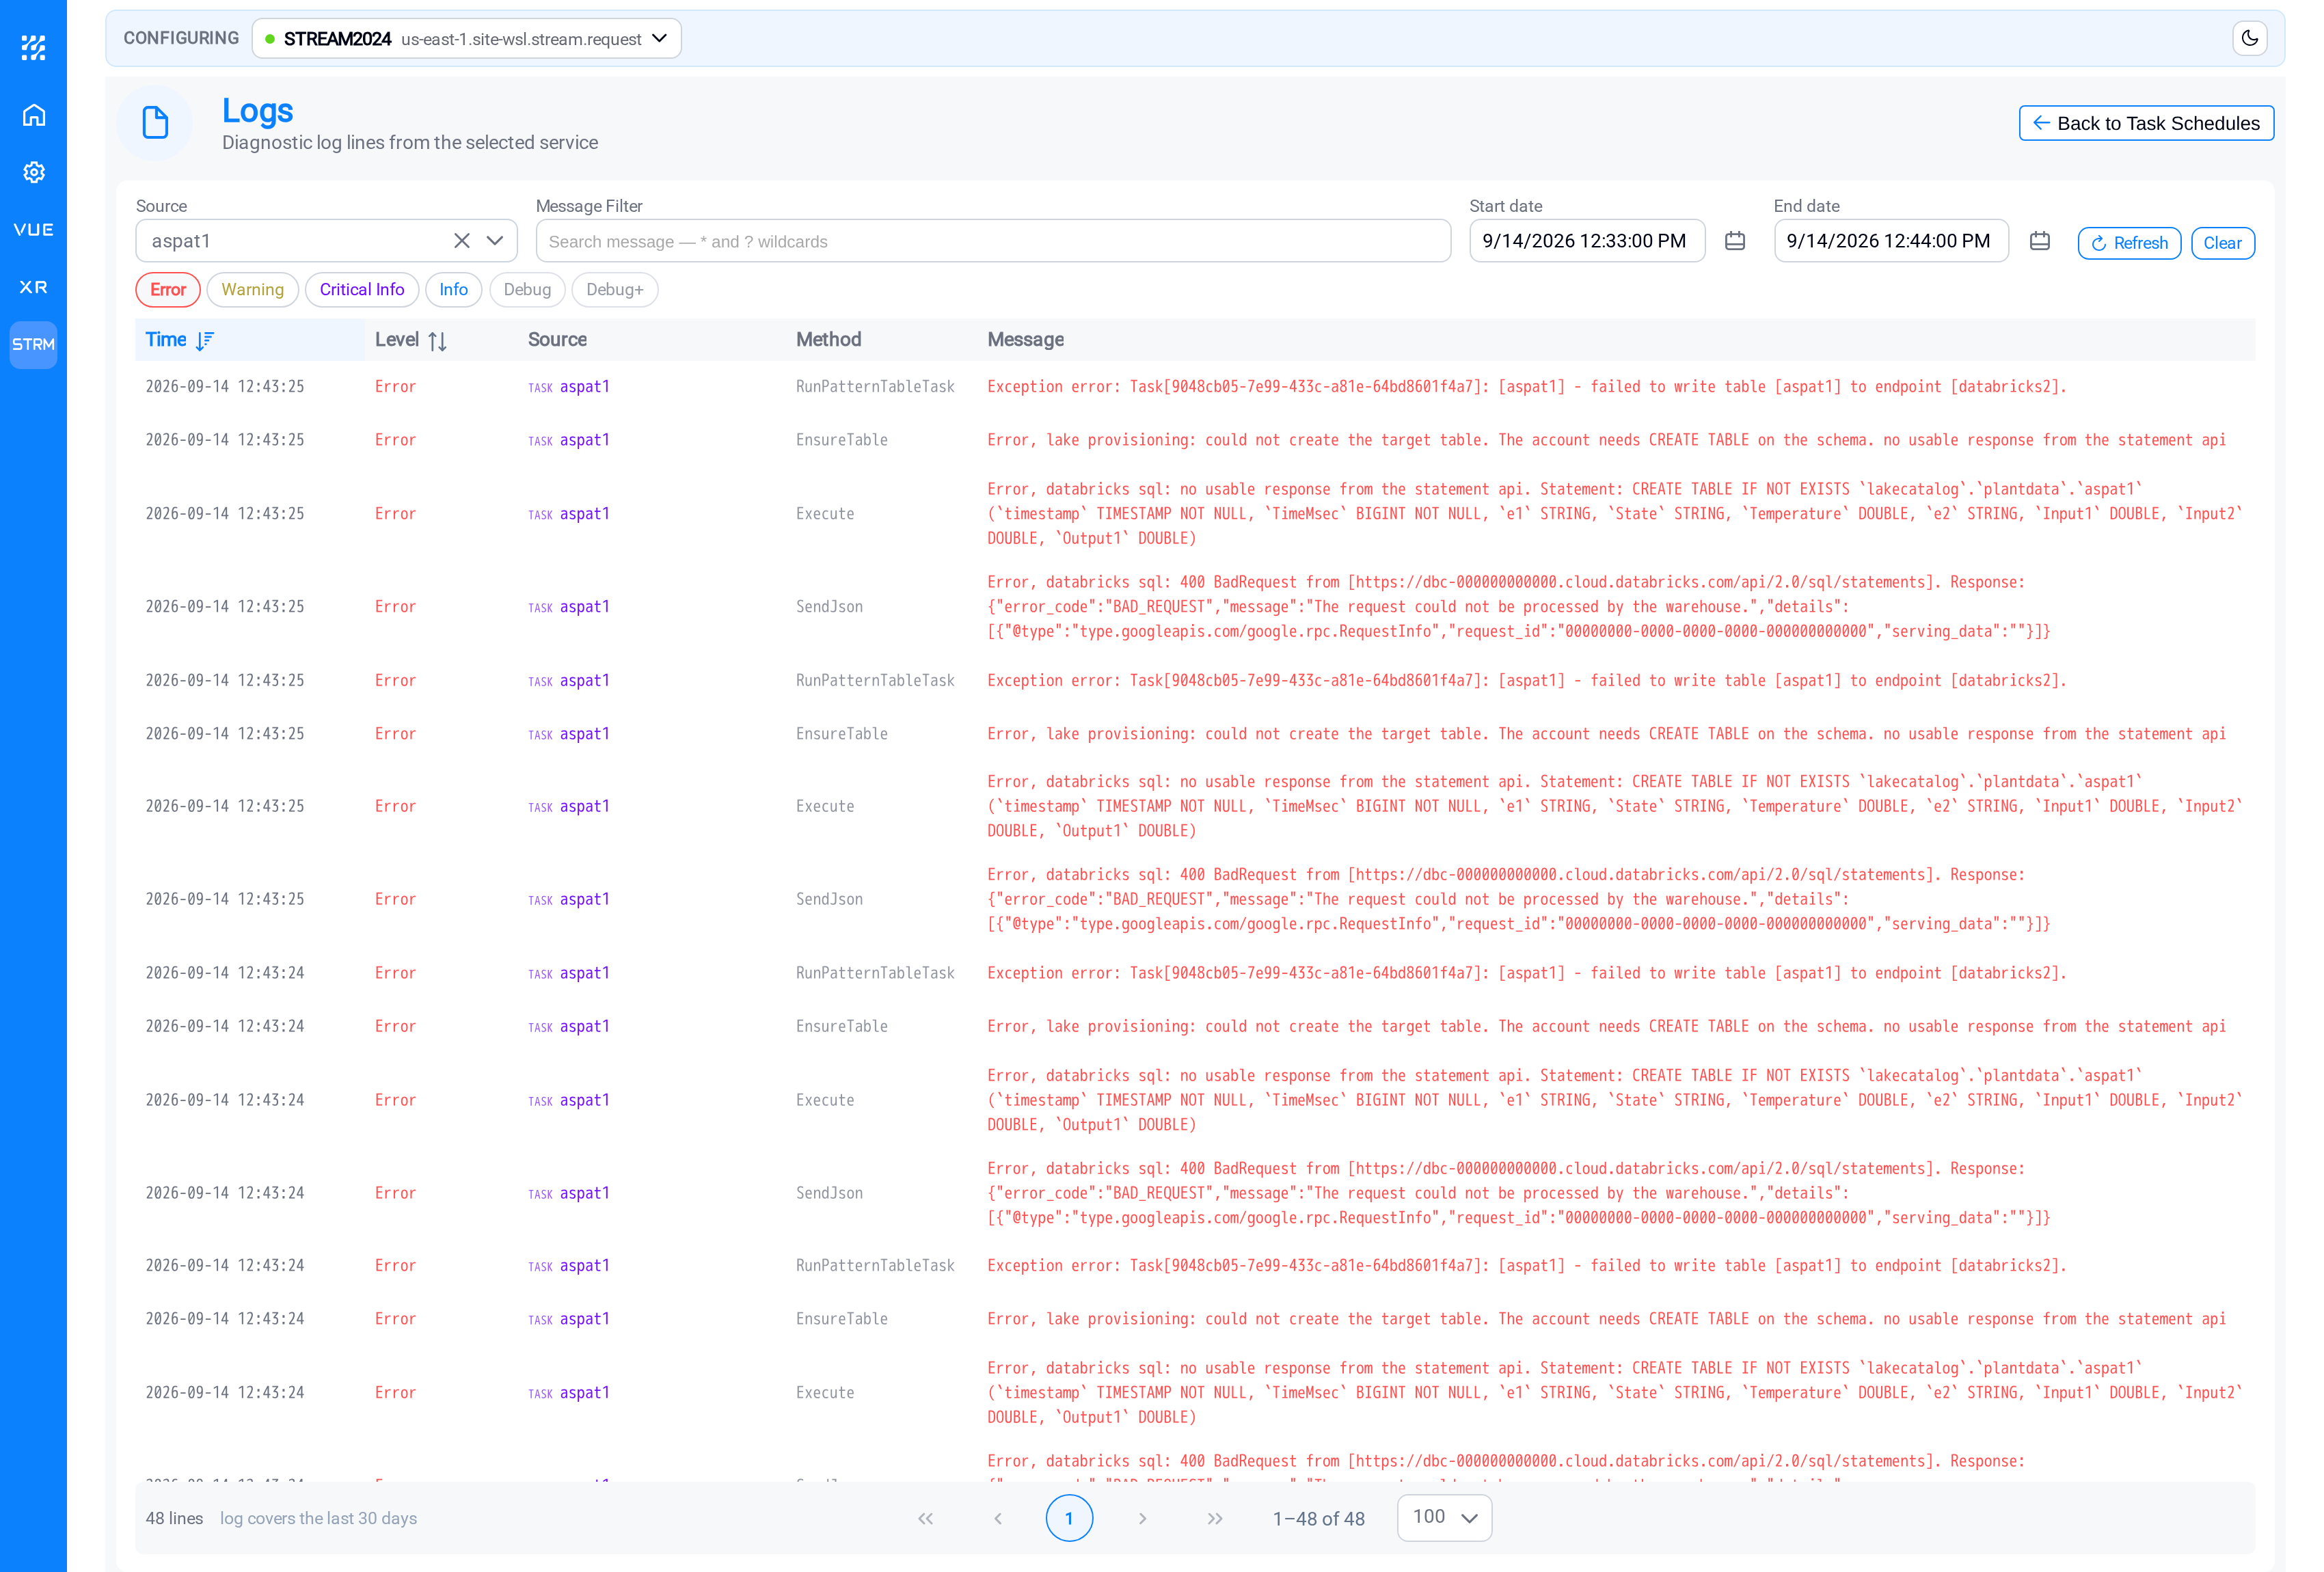Click the Clear button
Image resolution: width=2324 pixels, height=1572 pixels.
[2222, 243]
